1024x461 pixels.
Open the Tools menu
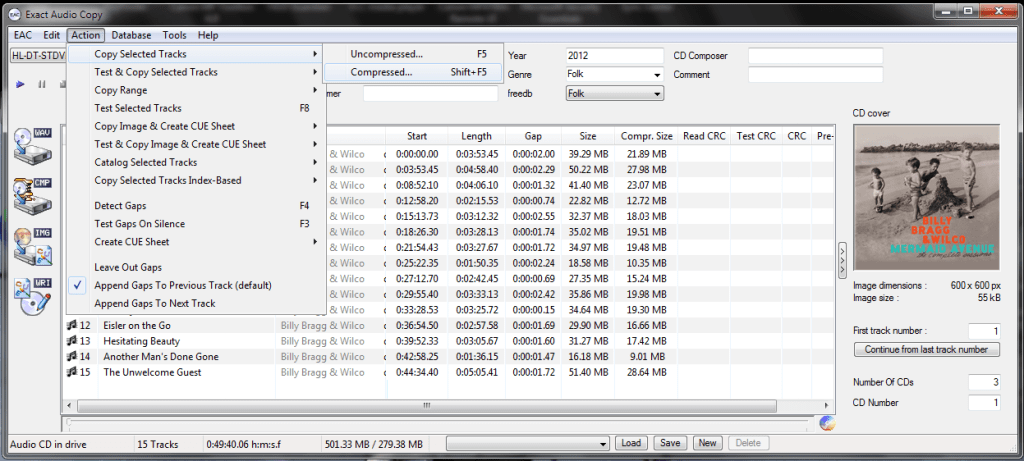pos(174,35)
